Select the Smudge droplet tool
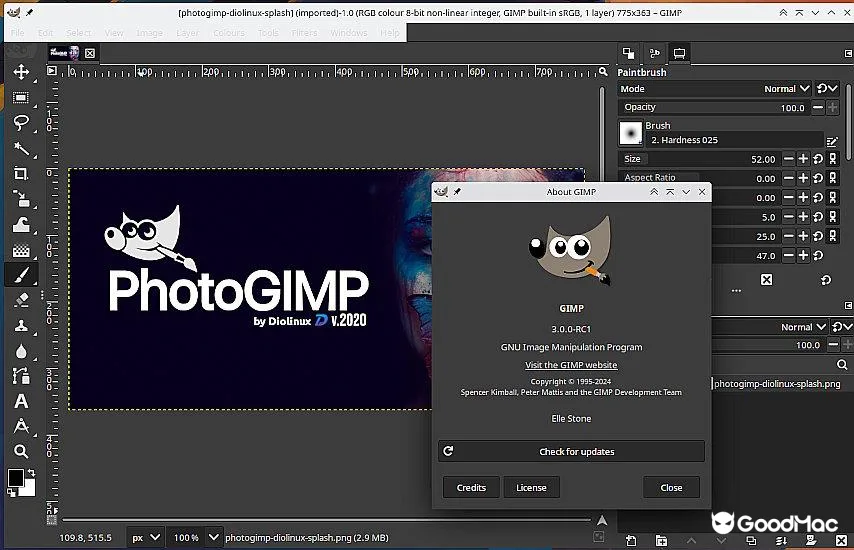This screenshot has width=854, height=550. [x=21, y=351]
